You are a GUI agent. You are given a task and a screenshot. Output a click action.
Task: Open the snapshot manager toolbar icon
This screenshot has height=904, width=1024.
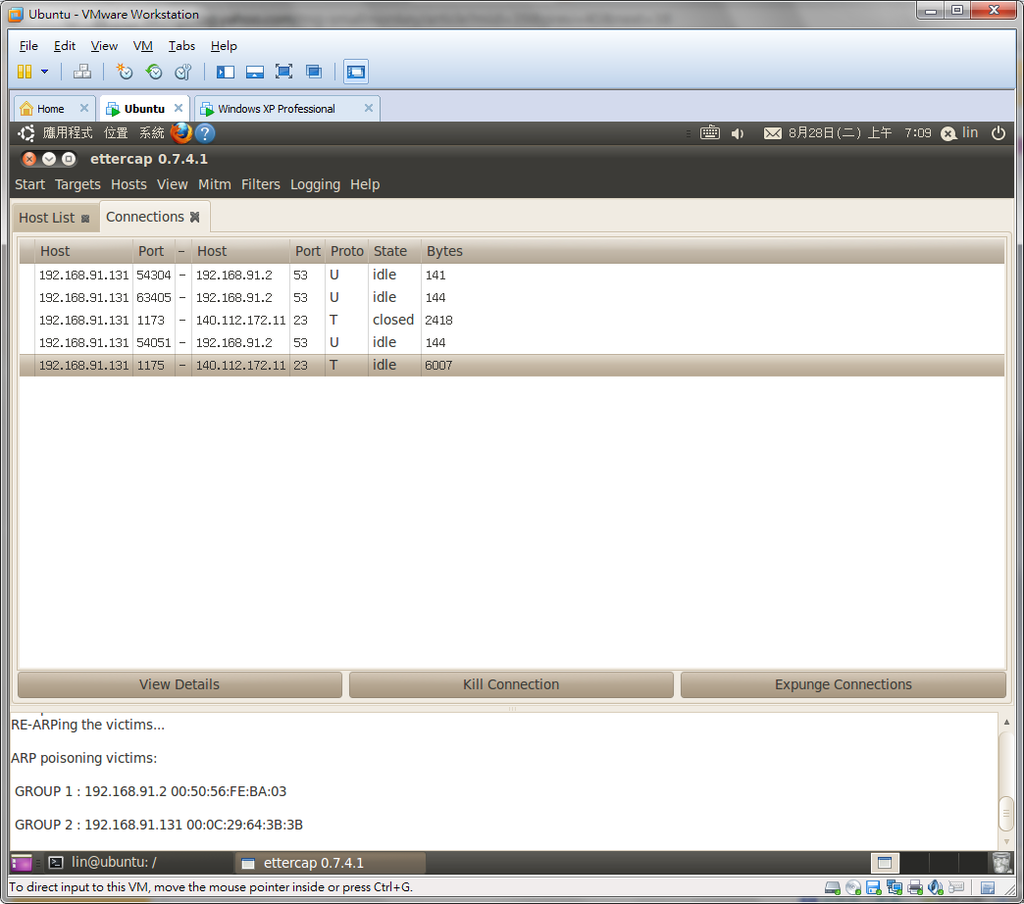coord(183,72)
